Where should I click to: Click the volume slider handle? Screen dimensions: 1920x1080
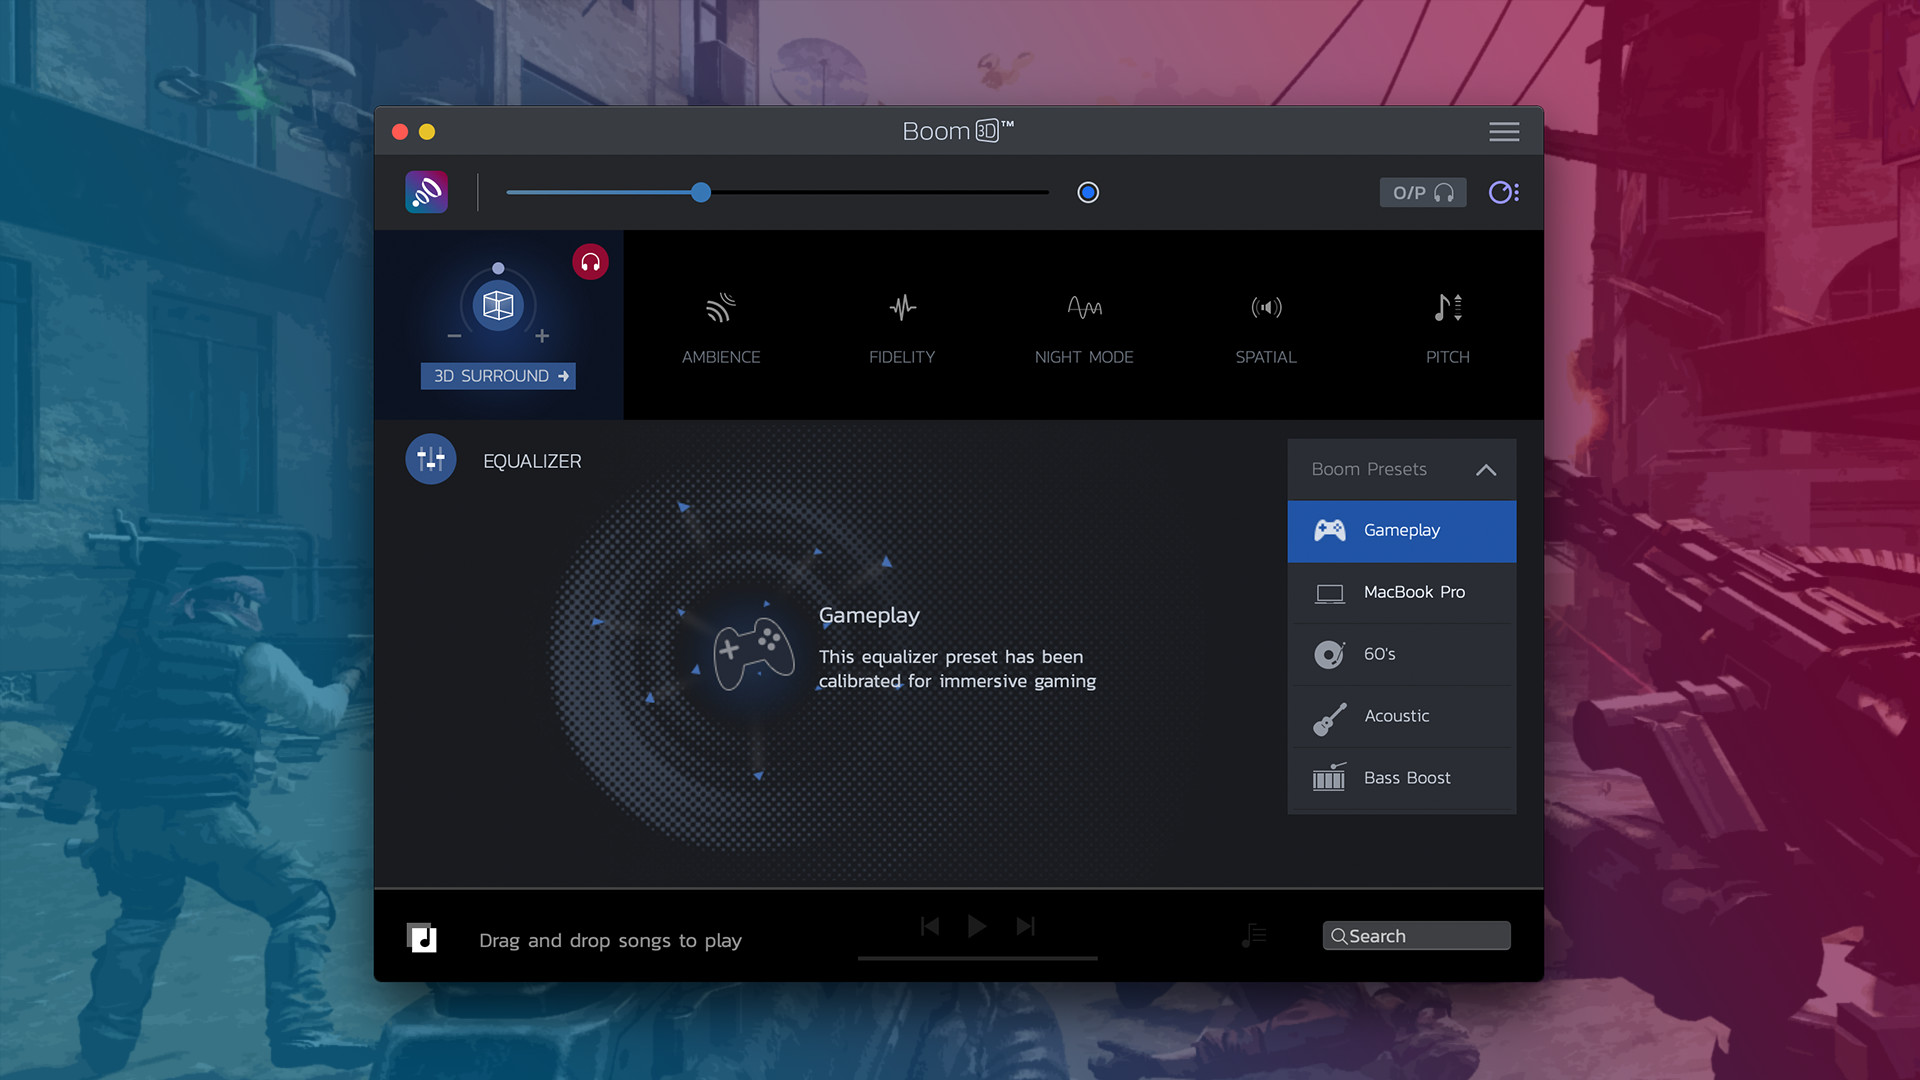click(701, 192)
